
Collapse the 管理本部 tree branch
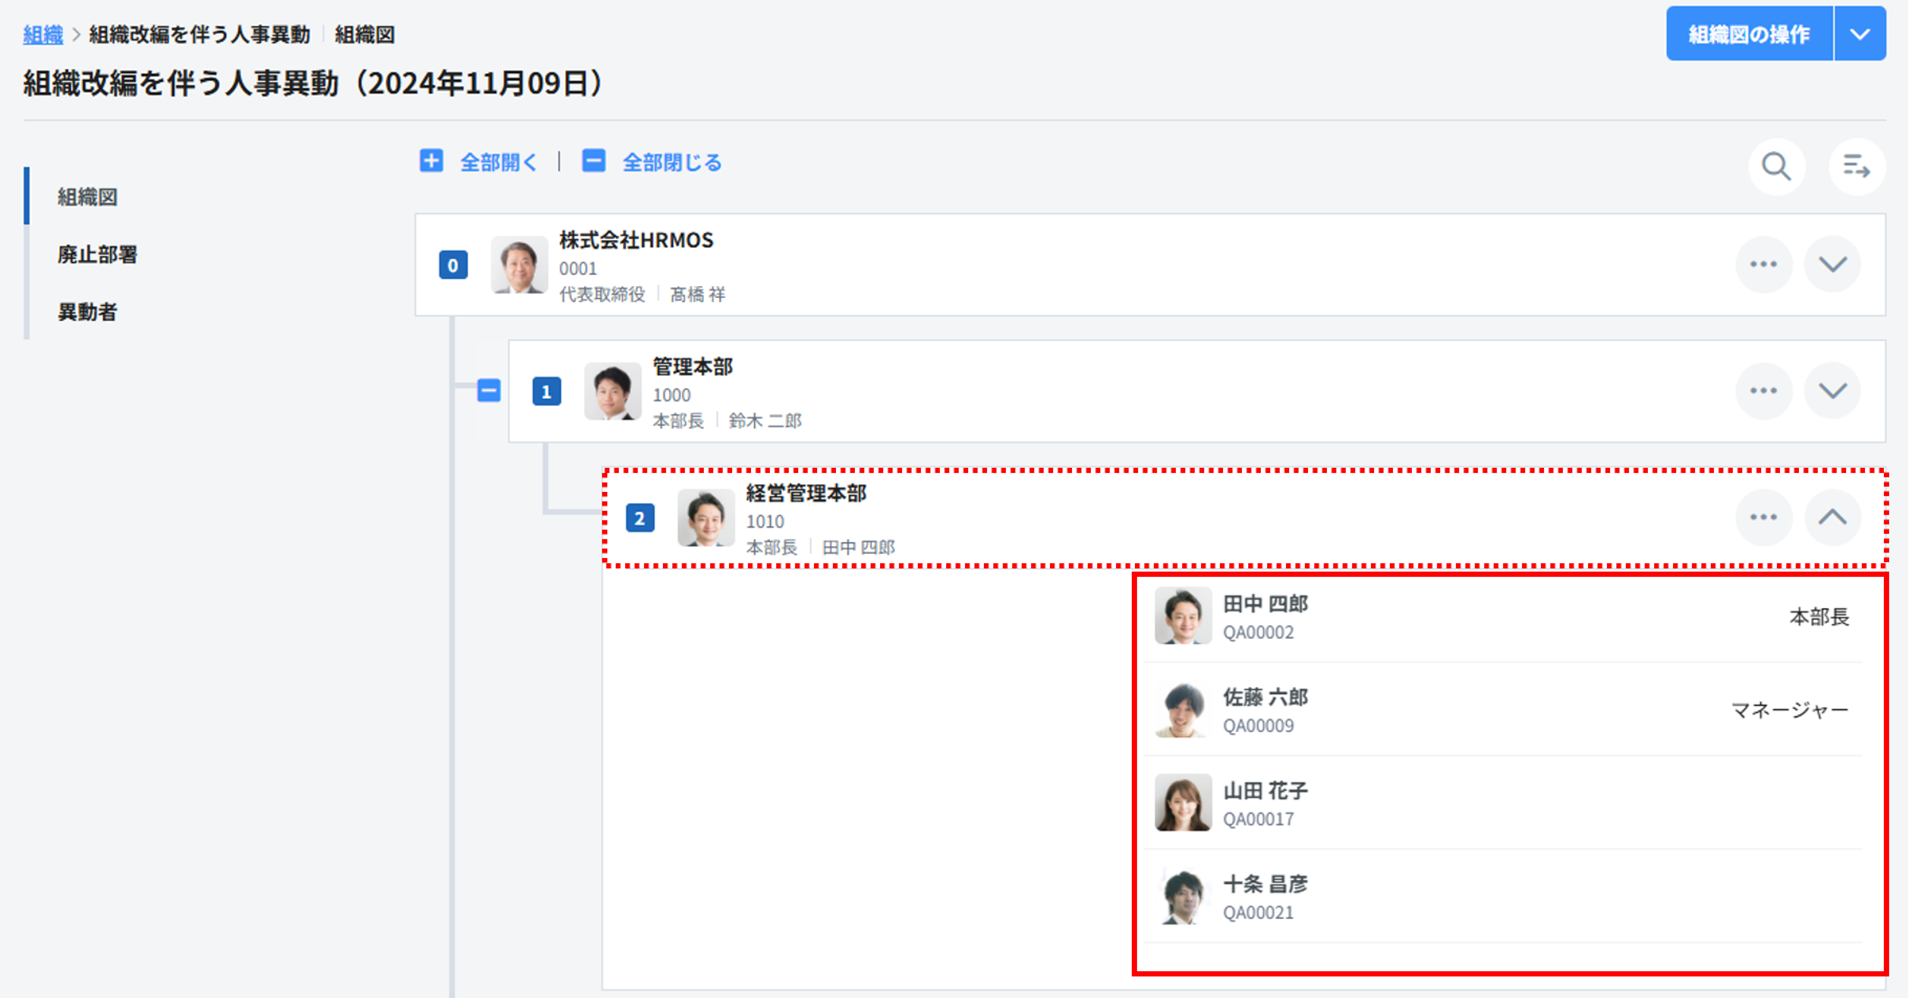[x=489, y=391]
